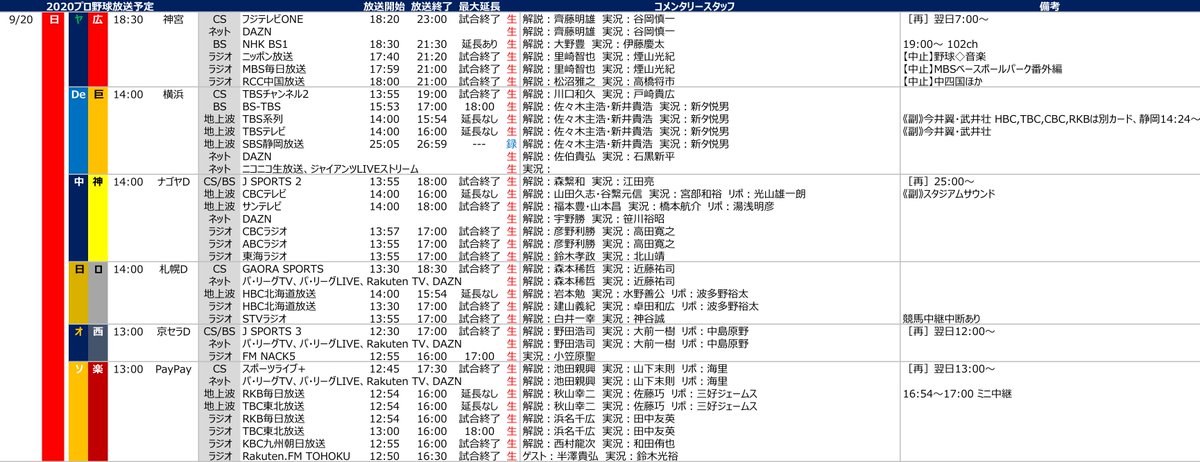Select the gray 'ロ' team cell
The image size is (1200, 462).
pyautogui.click(x=98, y=295)
